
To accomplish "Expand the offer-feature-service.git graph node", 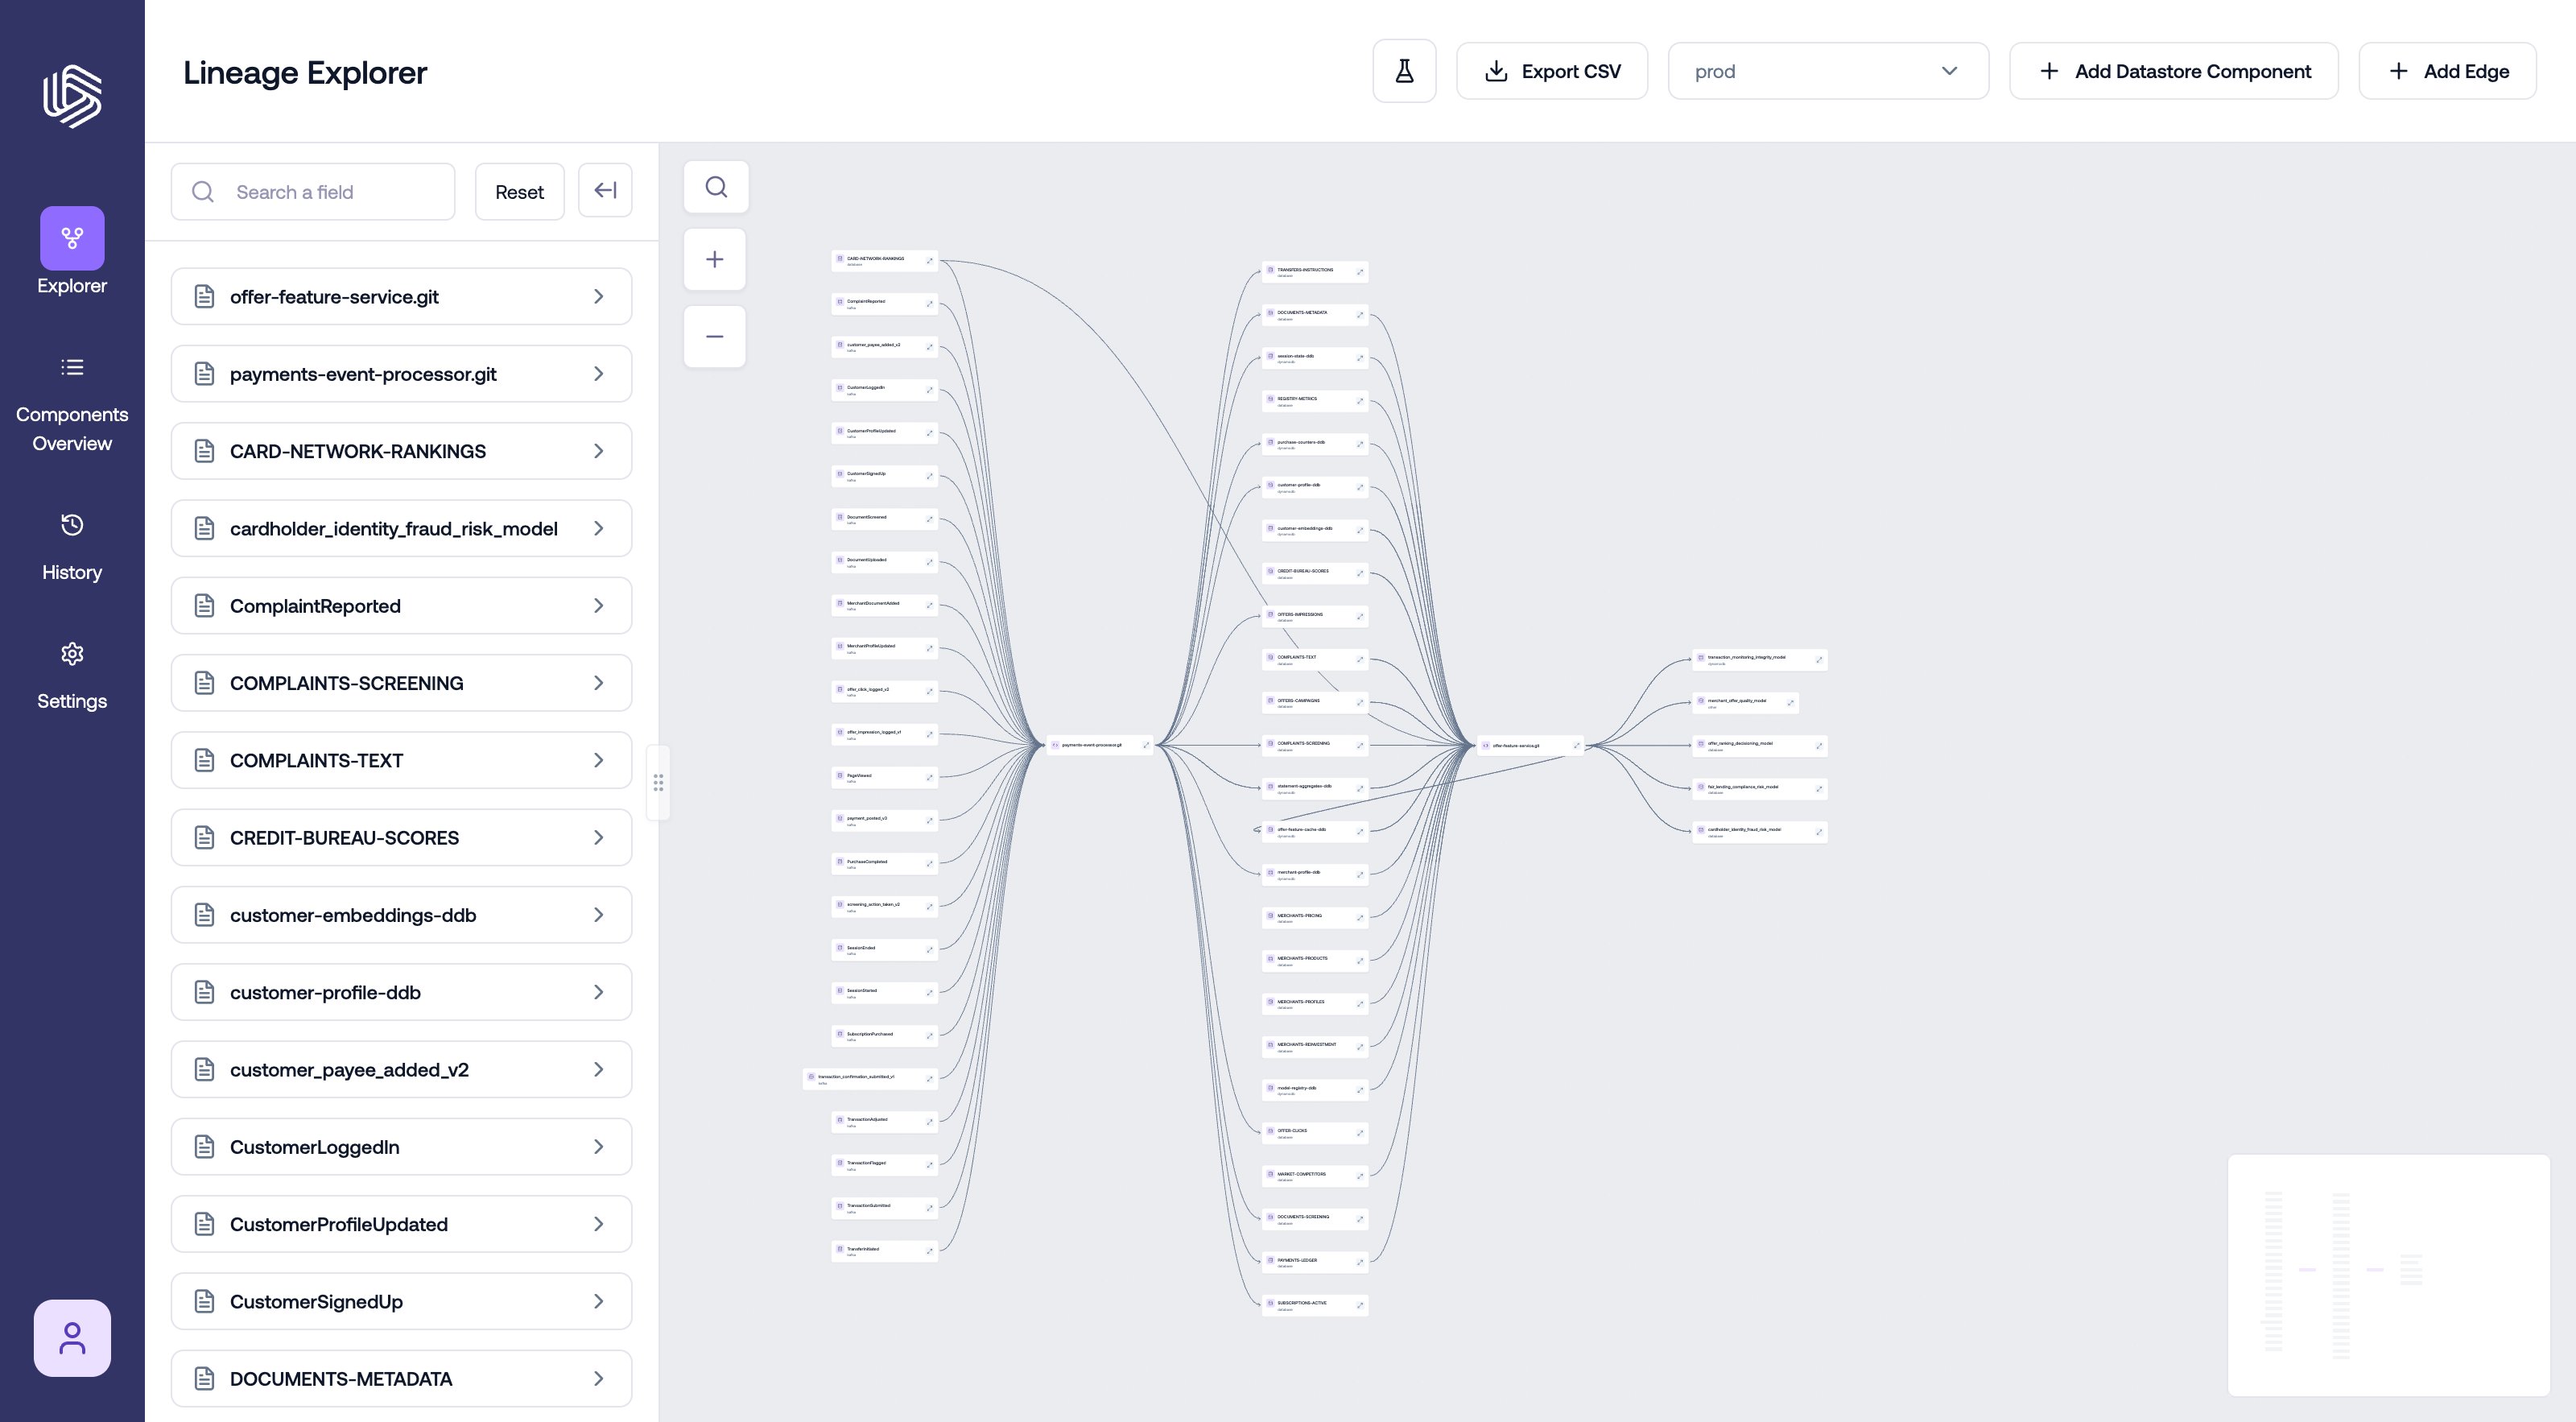I will click(x=1577, y=745).
